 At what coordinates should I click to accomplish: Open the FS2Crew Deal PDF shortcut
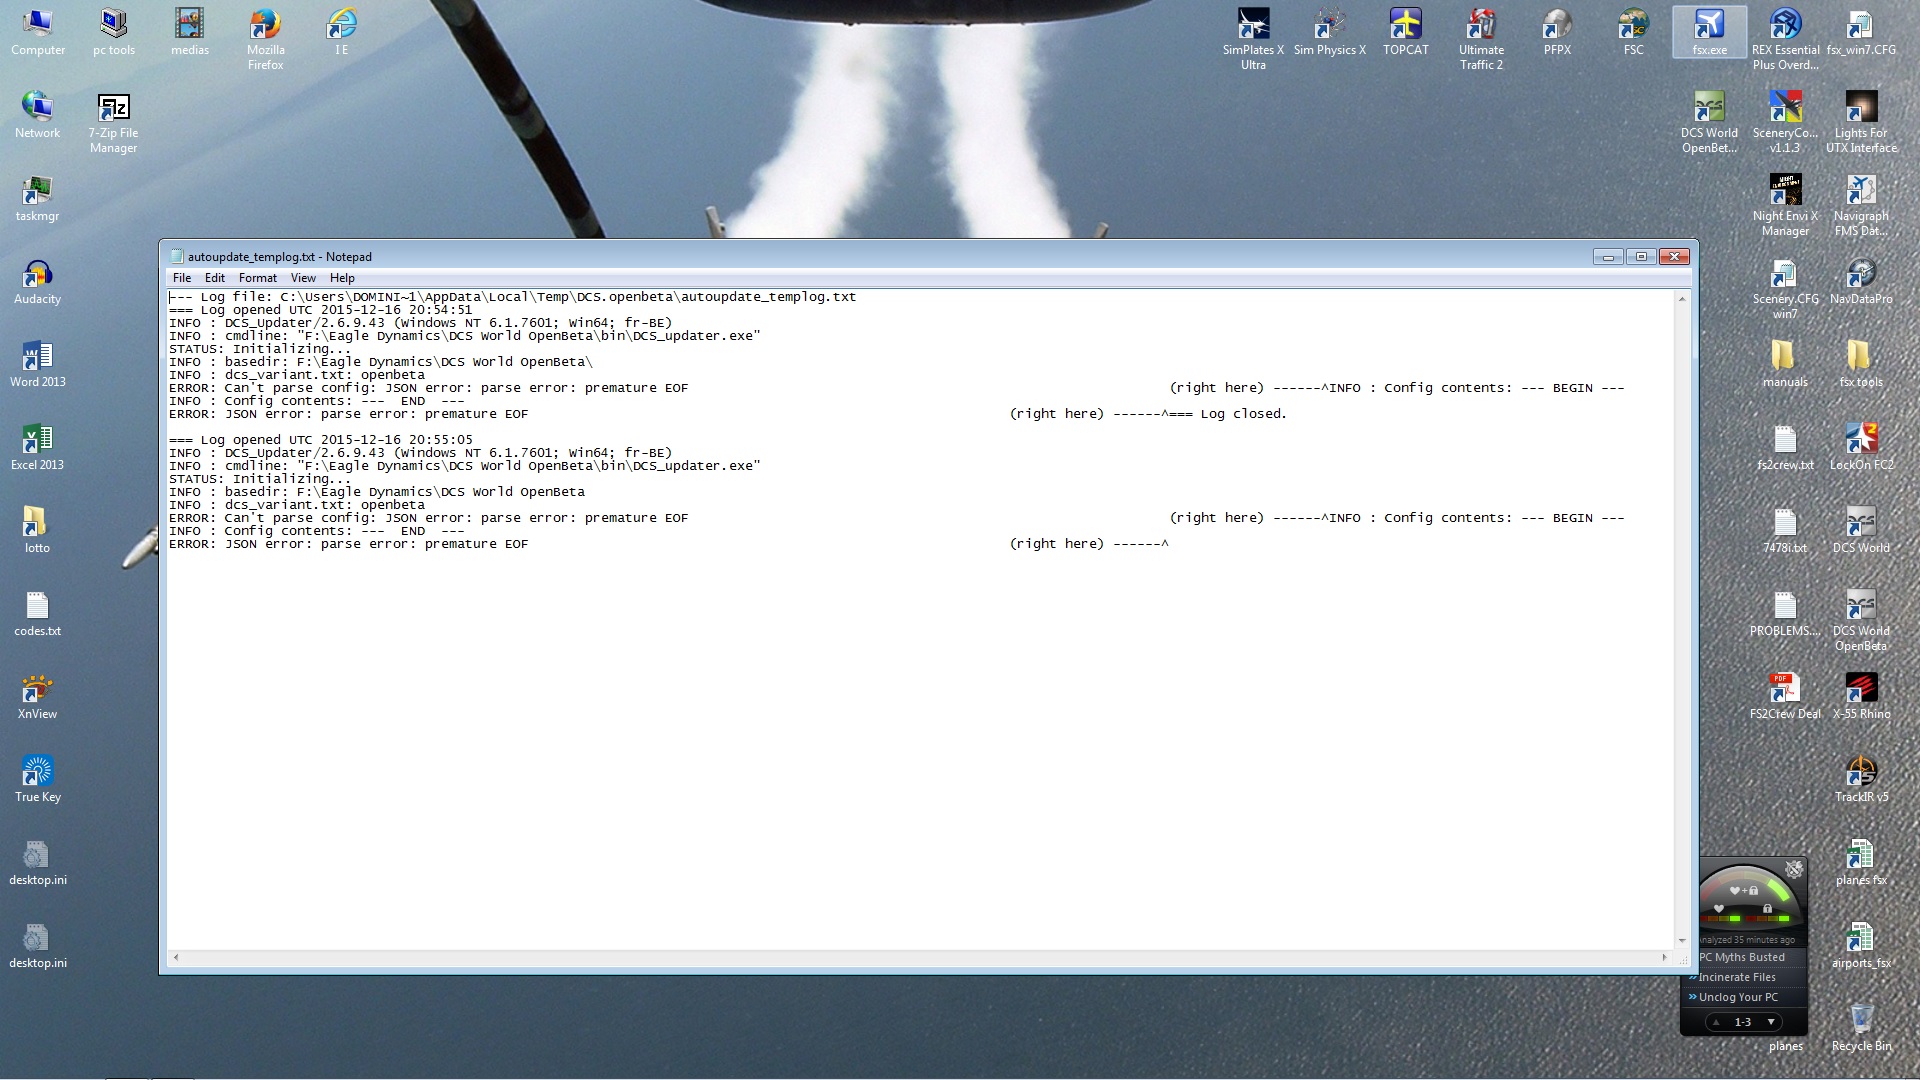point(1785,696)
